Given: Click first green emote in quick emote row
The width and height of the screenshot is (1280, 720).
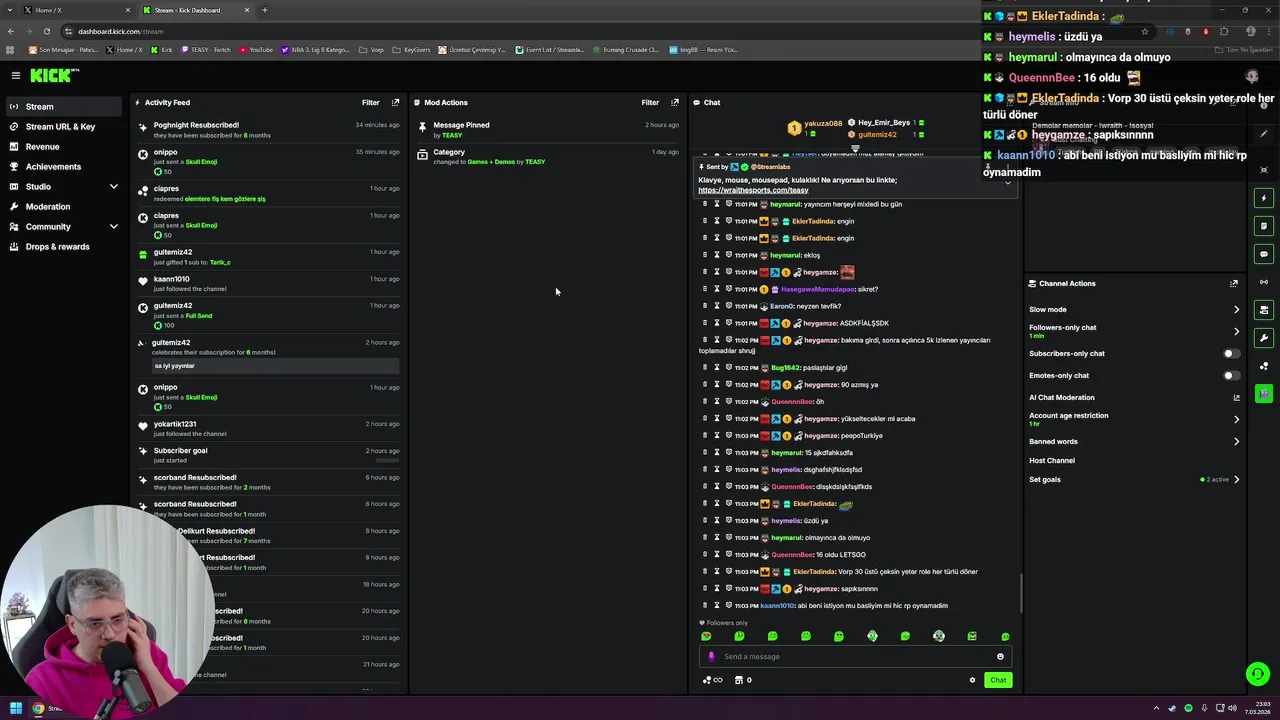Looking at the screenshot, I should tap(706, 636).
